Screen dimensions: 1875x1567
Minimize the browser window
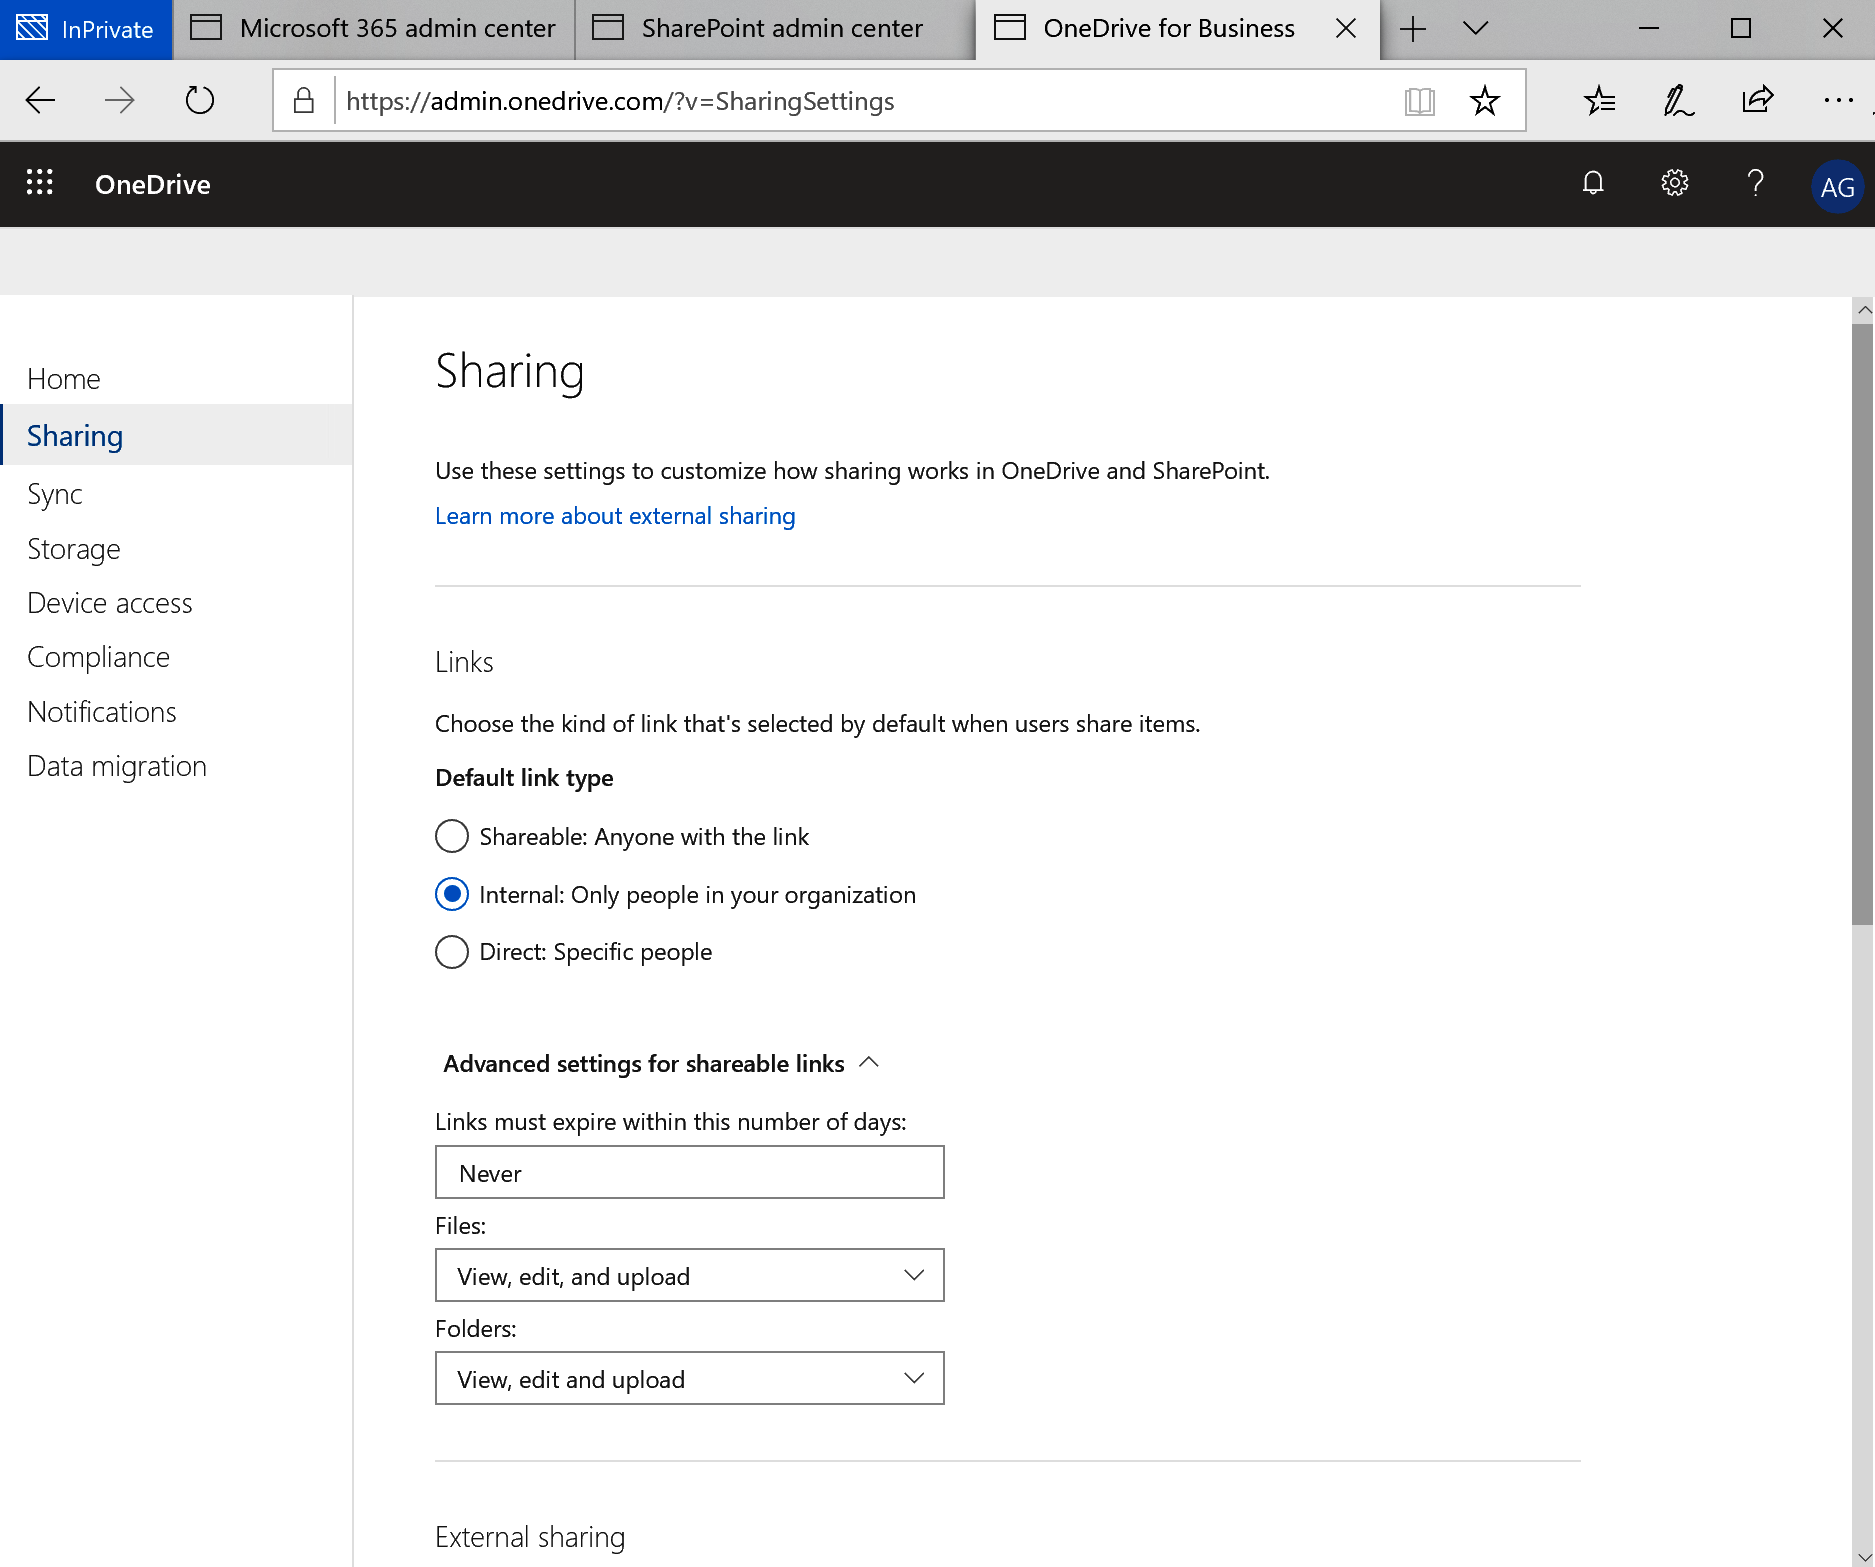tap(1649, 28)
